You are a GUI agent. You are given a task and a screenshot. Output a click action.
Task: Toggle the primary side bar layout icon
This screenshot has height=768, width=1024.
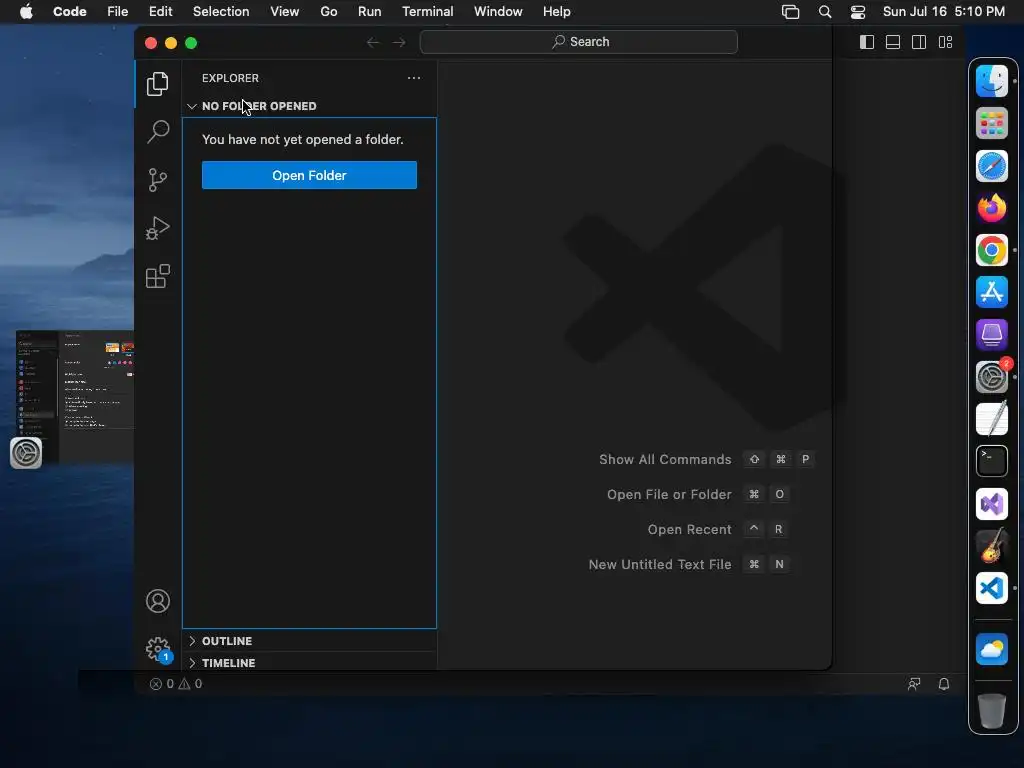pos(867,42)
